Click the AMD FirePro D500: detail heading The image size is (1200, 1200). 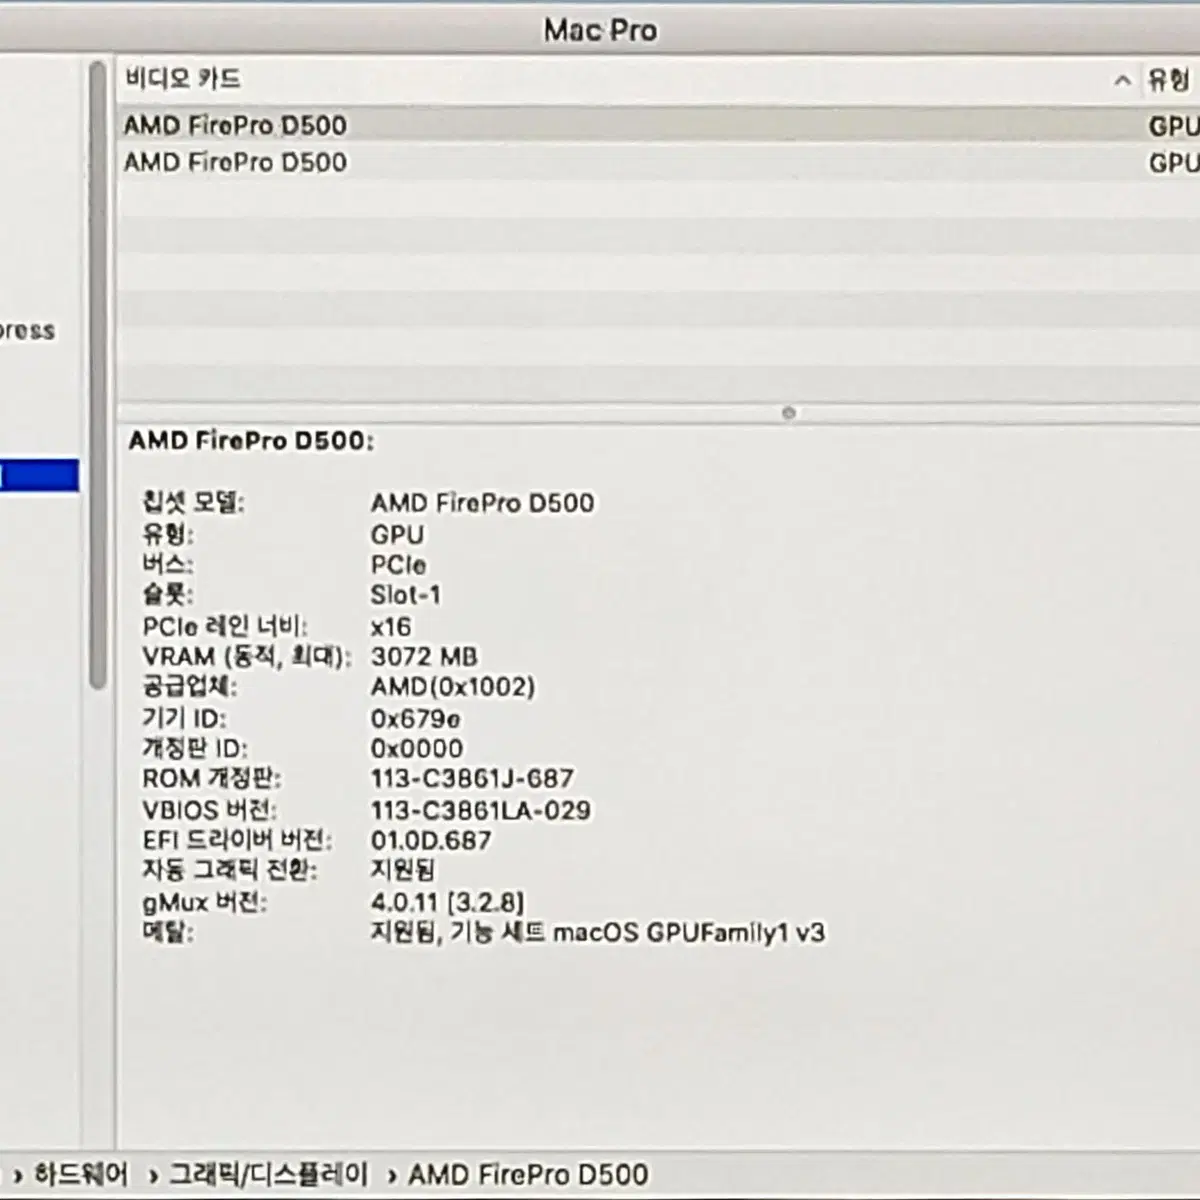point(251,441)
